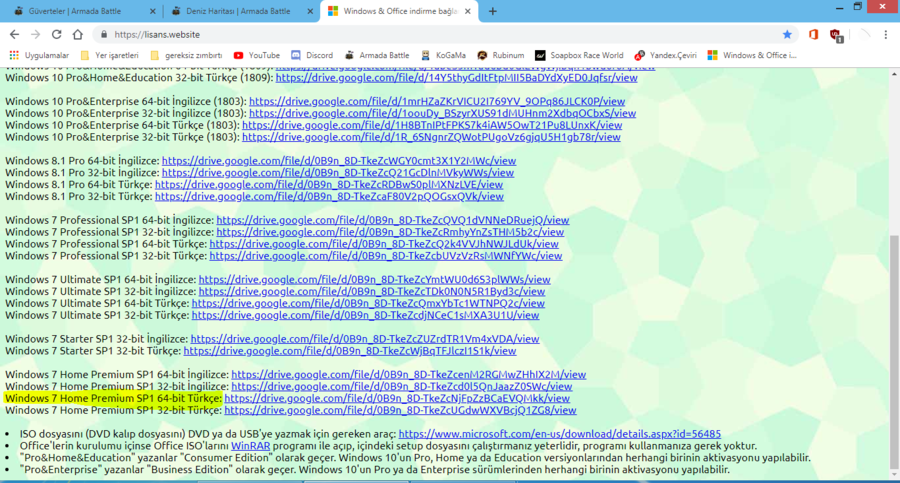Open the Yandex.Çeviri bookmark
The image size is (900, 483).
pos(665,55)
